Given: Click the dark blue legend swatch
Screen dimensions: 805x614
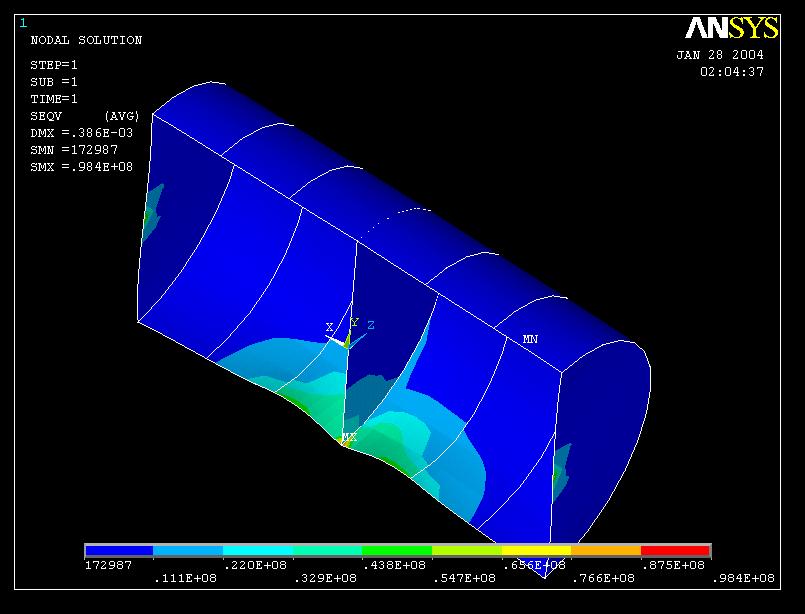Looking at the screenshot, I should tap(119, 550).
